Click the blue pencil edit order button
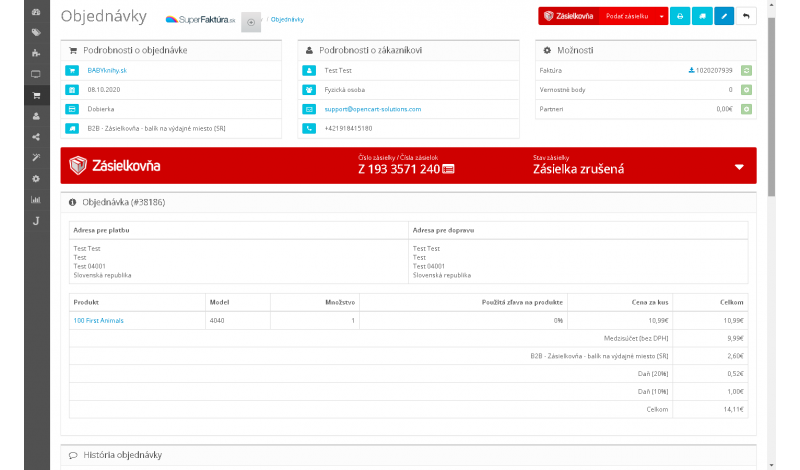 click(x=724, y=16)
